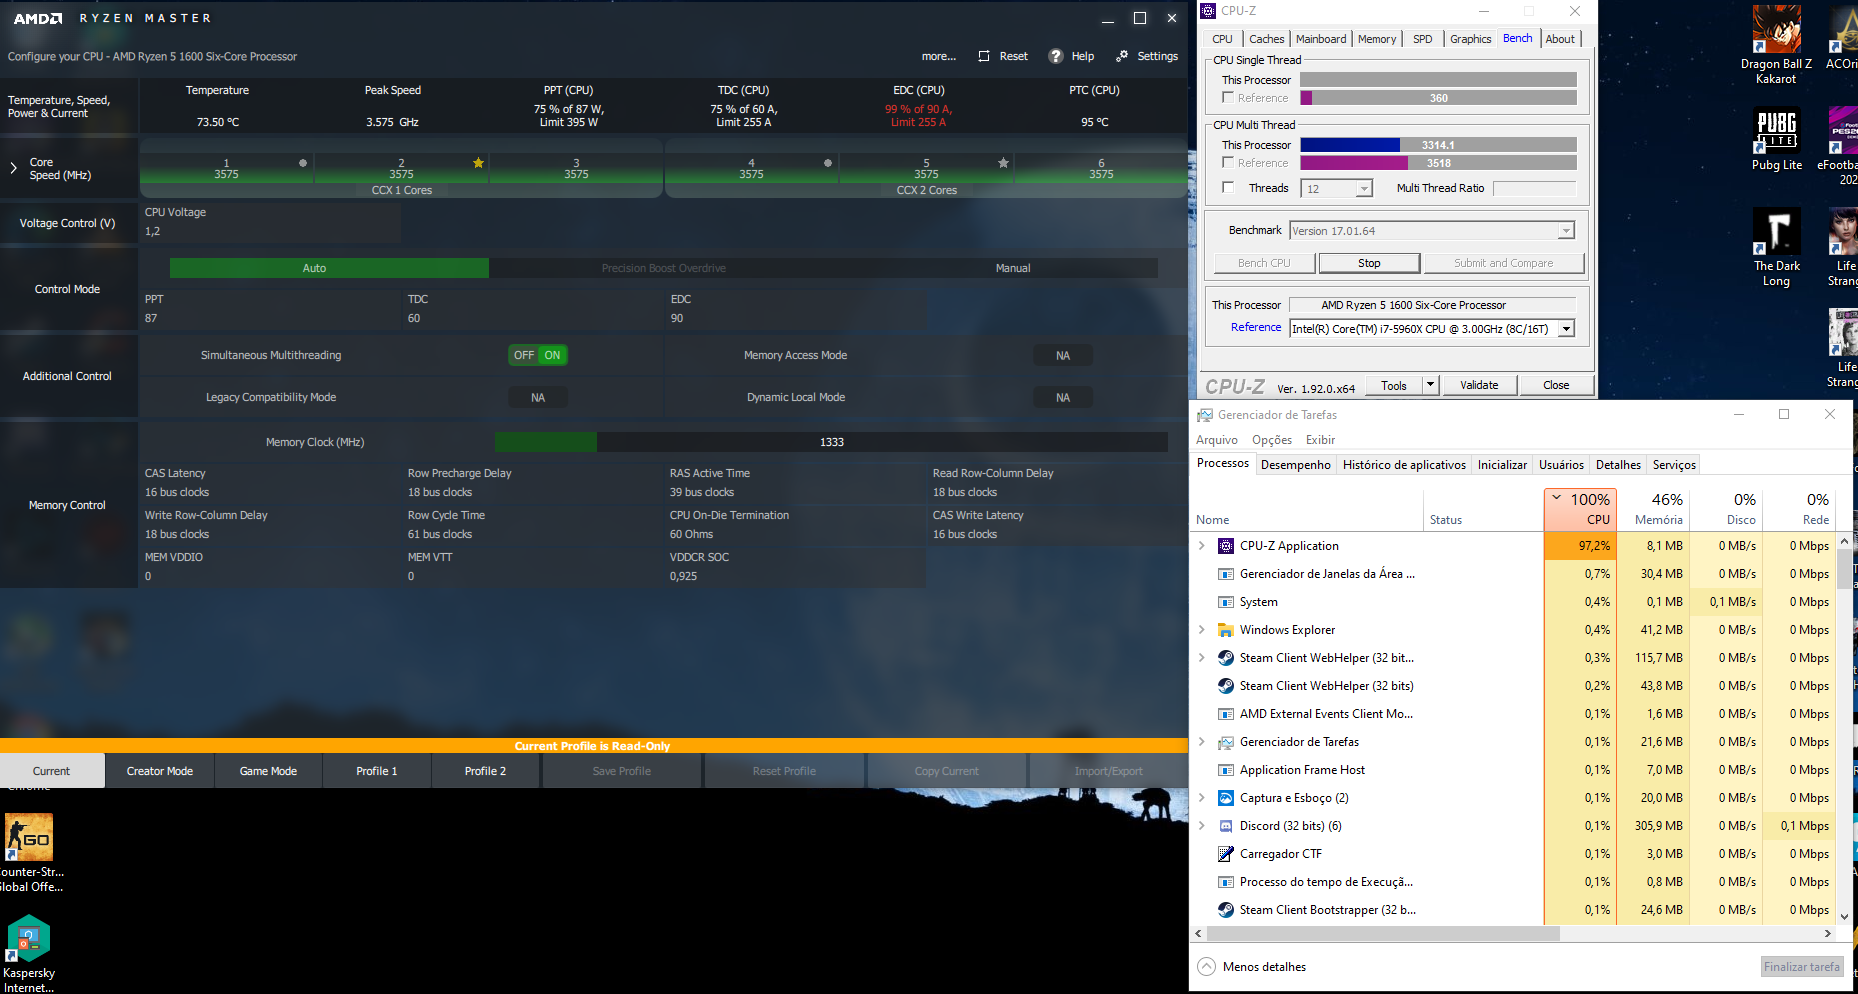1858x994 pixels.
Task: Click Close button in CPU-Z
Action: pyautogui.click(x=1556, y=385)
